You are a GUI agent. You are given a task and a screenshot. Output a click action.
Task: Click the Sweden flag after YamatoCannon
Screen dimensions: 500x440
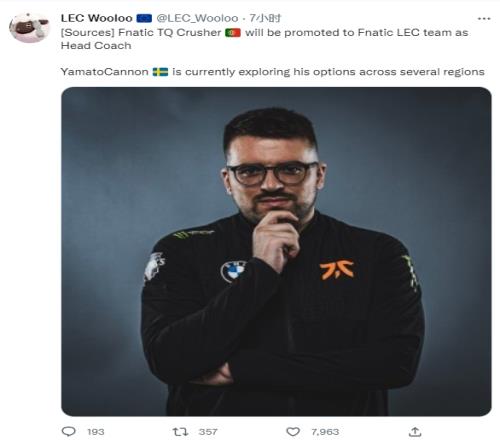pyautogui.click(x=160, y=72)
